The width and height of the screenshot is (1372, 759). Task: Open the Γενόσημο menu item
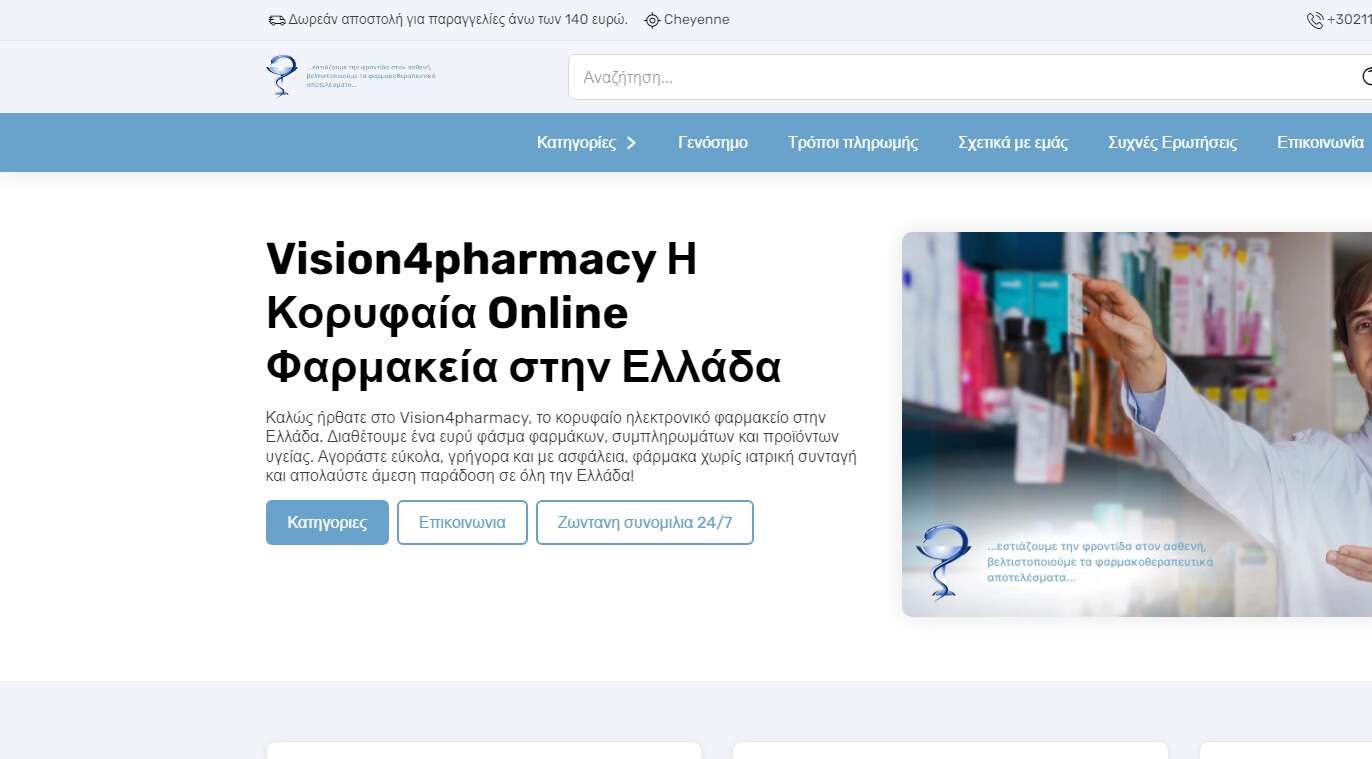[713, 143]
